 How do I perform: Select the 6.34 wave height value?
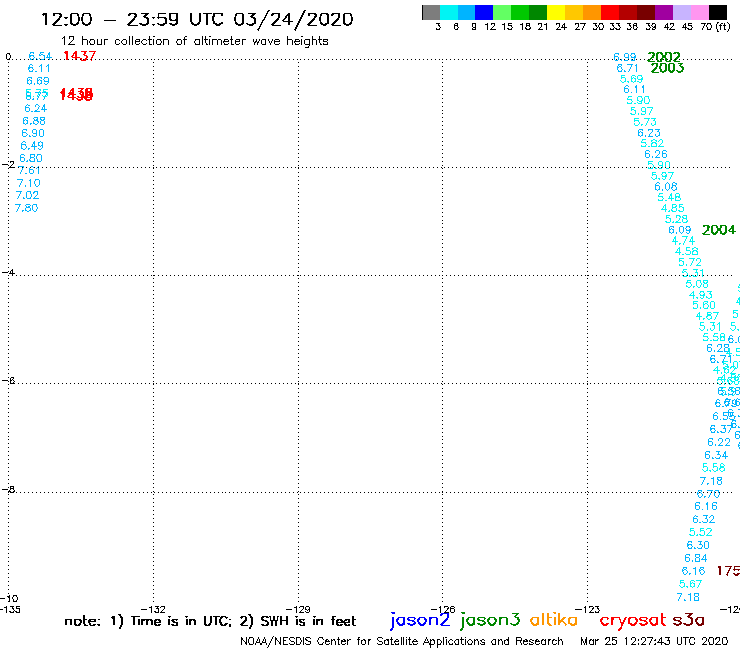[716, 456]
